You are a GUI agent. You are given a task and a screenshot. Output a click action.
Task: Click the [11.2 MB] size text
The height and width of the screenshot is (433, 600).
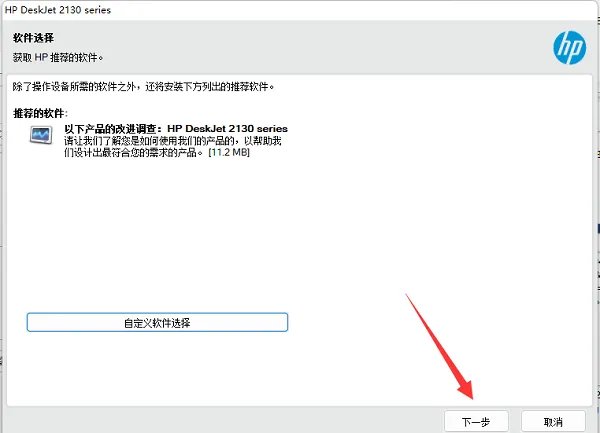point(229,152)
